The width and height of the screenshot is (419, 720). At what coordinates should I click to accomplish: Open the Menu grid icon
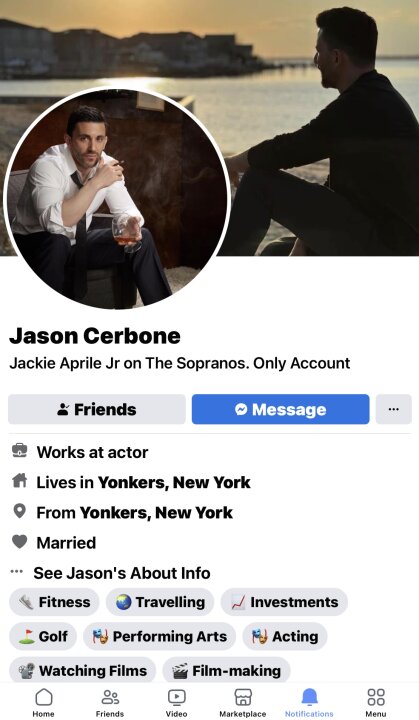click(376, 697)
